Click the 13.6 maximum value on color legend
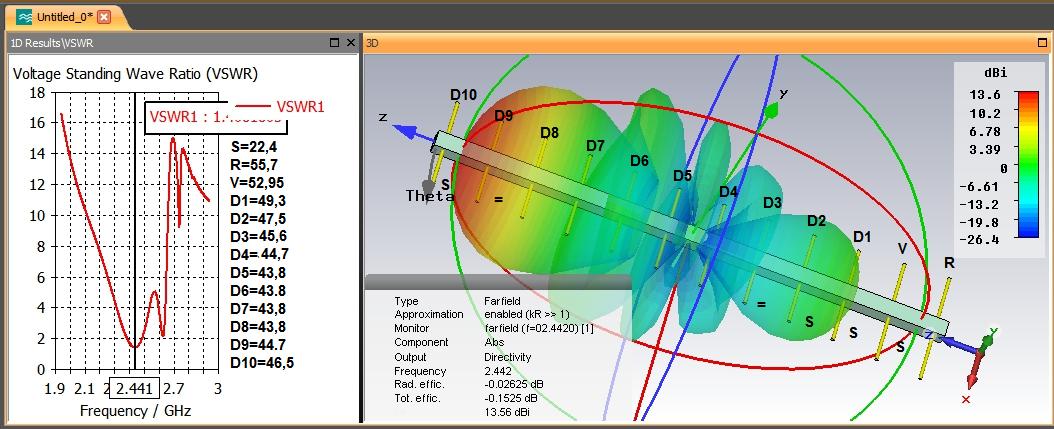 [x=984, y=95]
